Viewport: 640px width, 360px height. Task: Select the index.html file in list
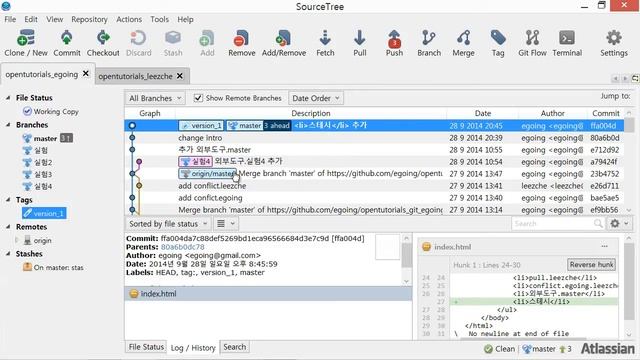(268, 293)
